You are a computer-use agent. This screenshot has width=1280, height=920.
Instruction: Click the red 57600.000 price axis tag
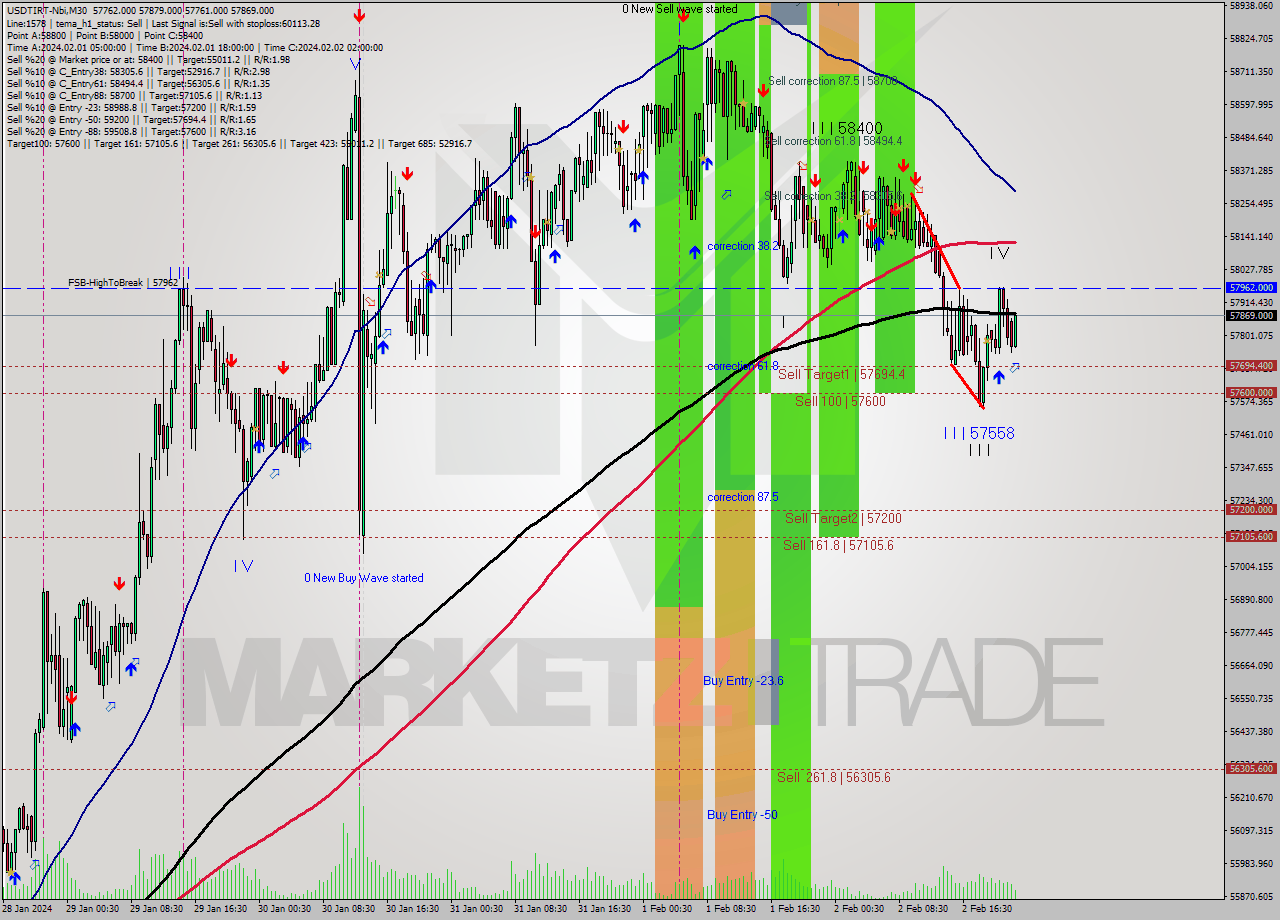coord(1250,393)
